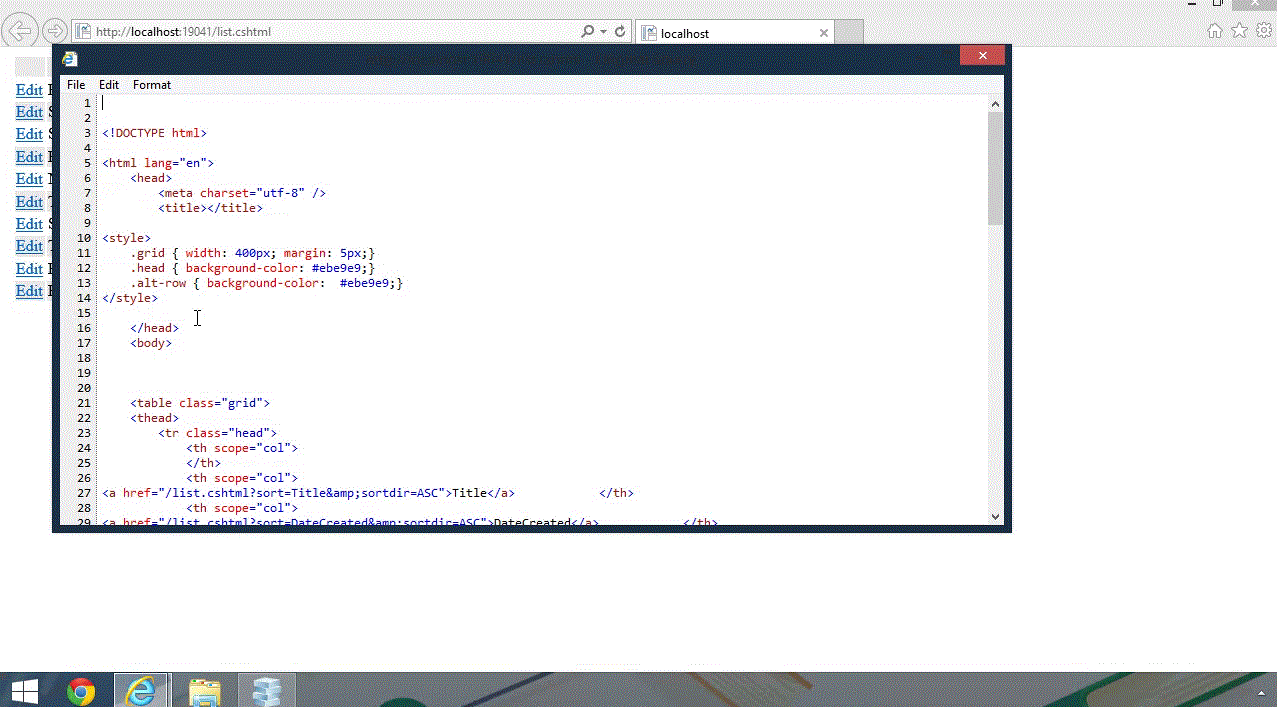Click the browser Forward arrow button

click(55, 31)
